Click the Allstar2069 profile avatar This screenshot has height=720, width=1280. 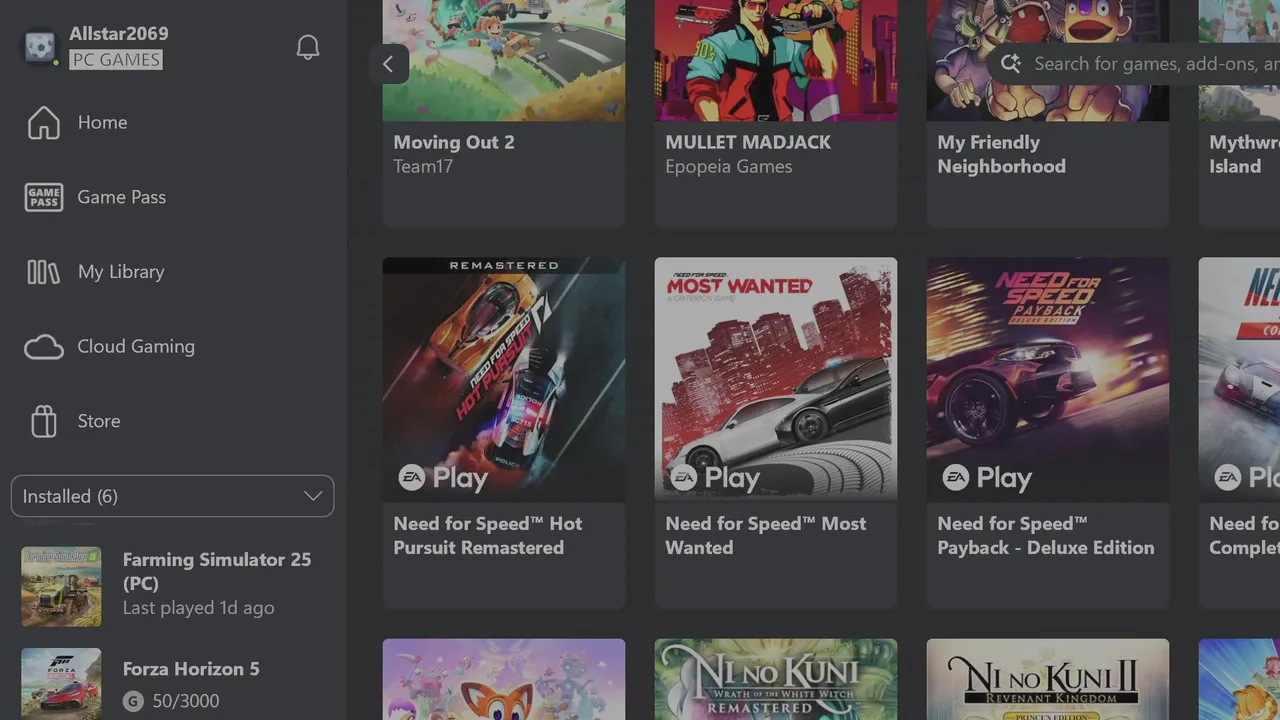pos(41,47)
